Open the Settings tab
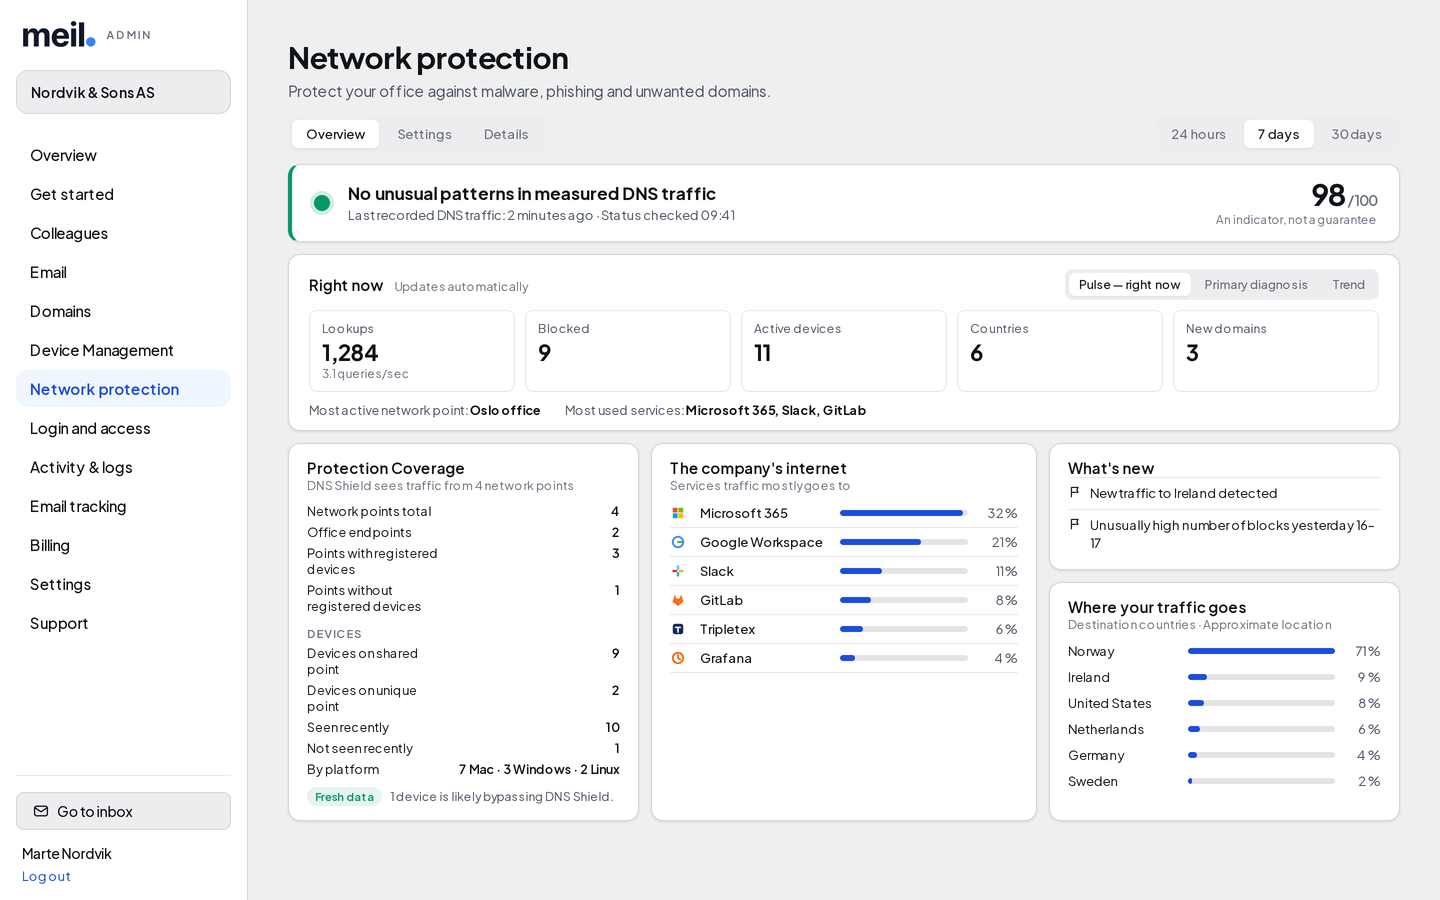 coord(424,134)
